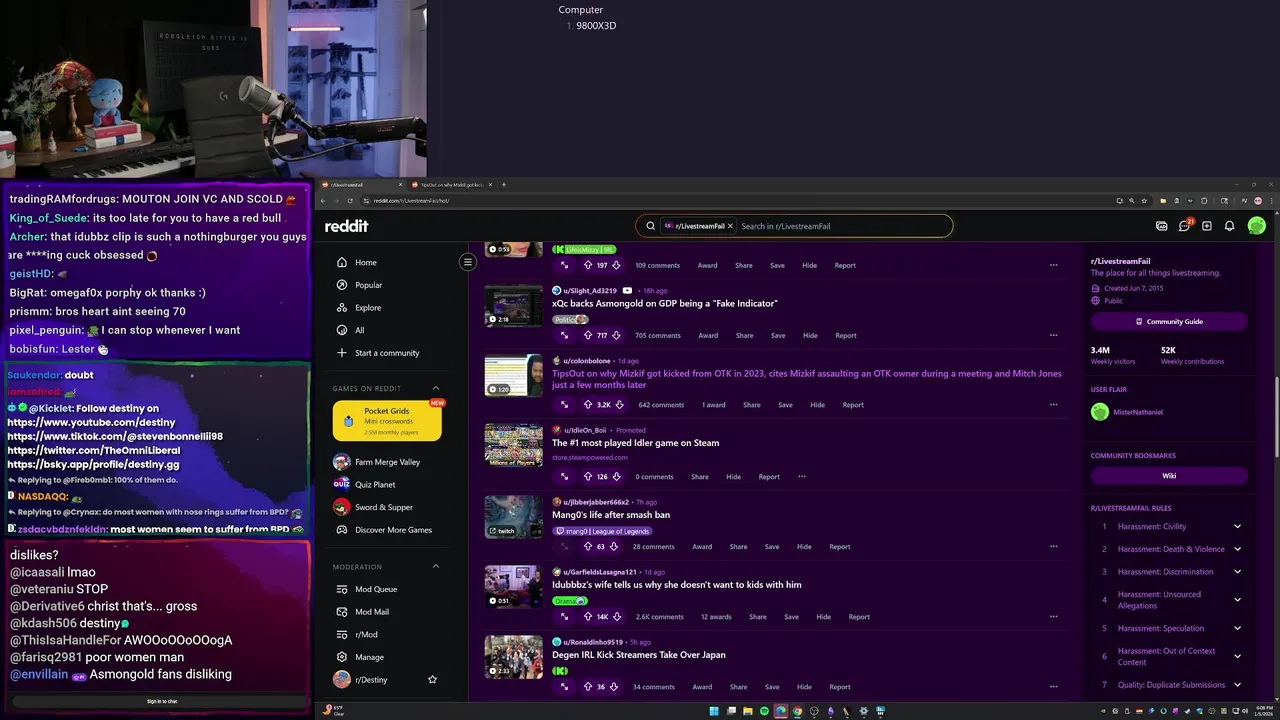This screenshot has width=1280, height=720.
Task: Upvote the TipsOut Mizkif OTK post
Action: pos(590,405)
